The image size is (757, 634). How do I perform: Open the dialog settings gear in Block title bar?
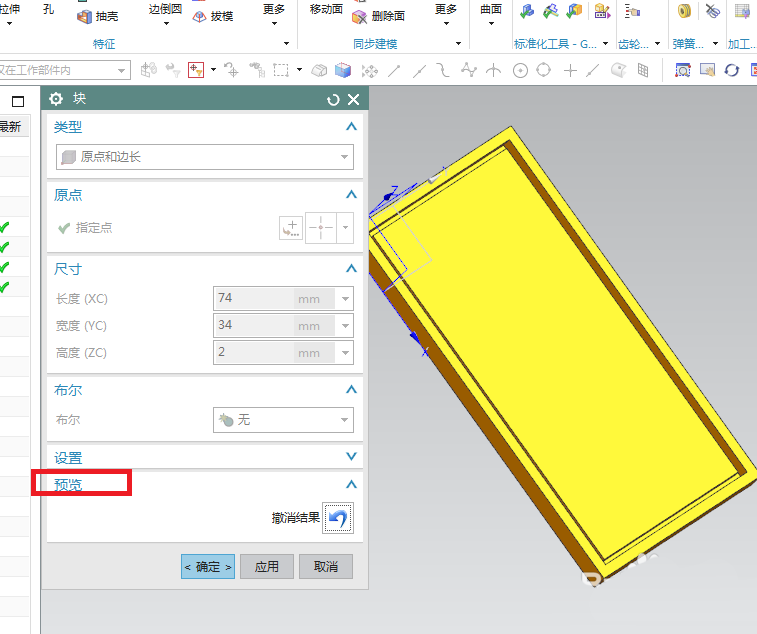(56, 99)
